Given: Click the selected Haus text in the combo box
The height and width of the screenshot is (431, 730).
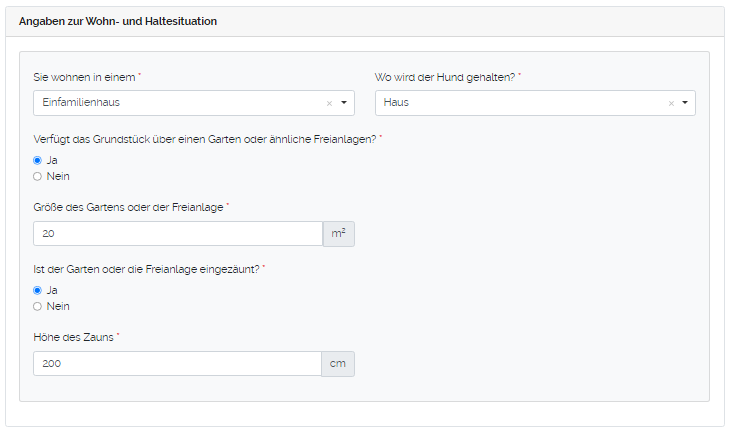Looking at the screenshot, I should [396, 103].
